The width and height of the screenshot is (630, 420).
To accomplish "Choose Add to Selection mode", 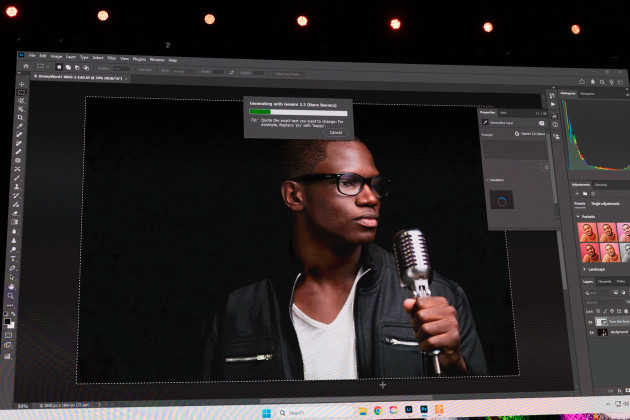I will (68, 68).
